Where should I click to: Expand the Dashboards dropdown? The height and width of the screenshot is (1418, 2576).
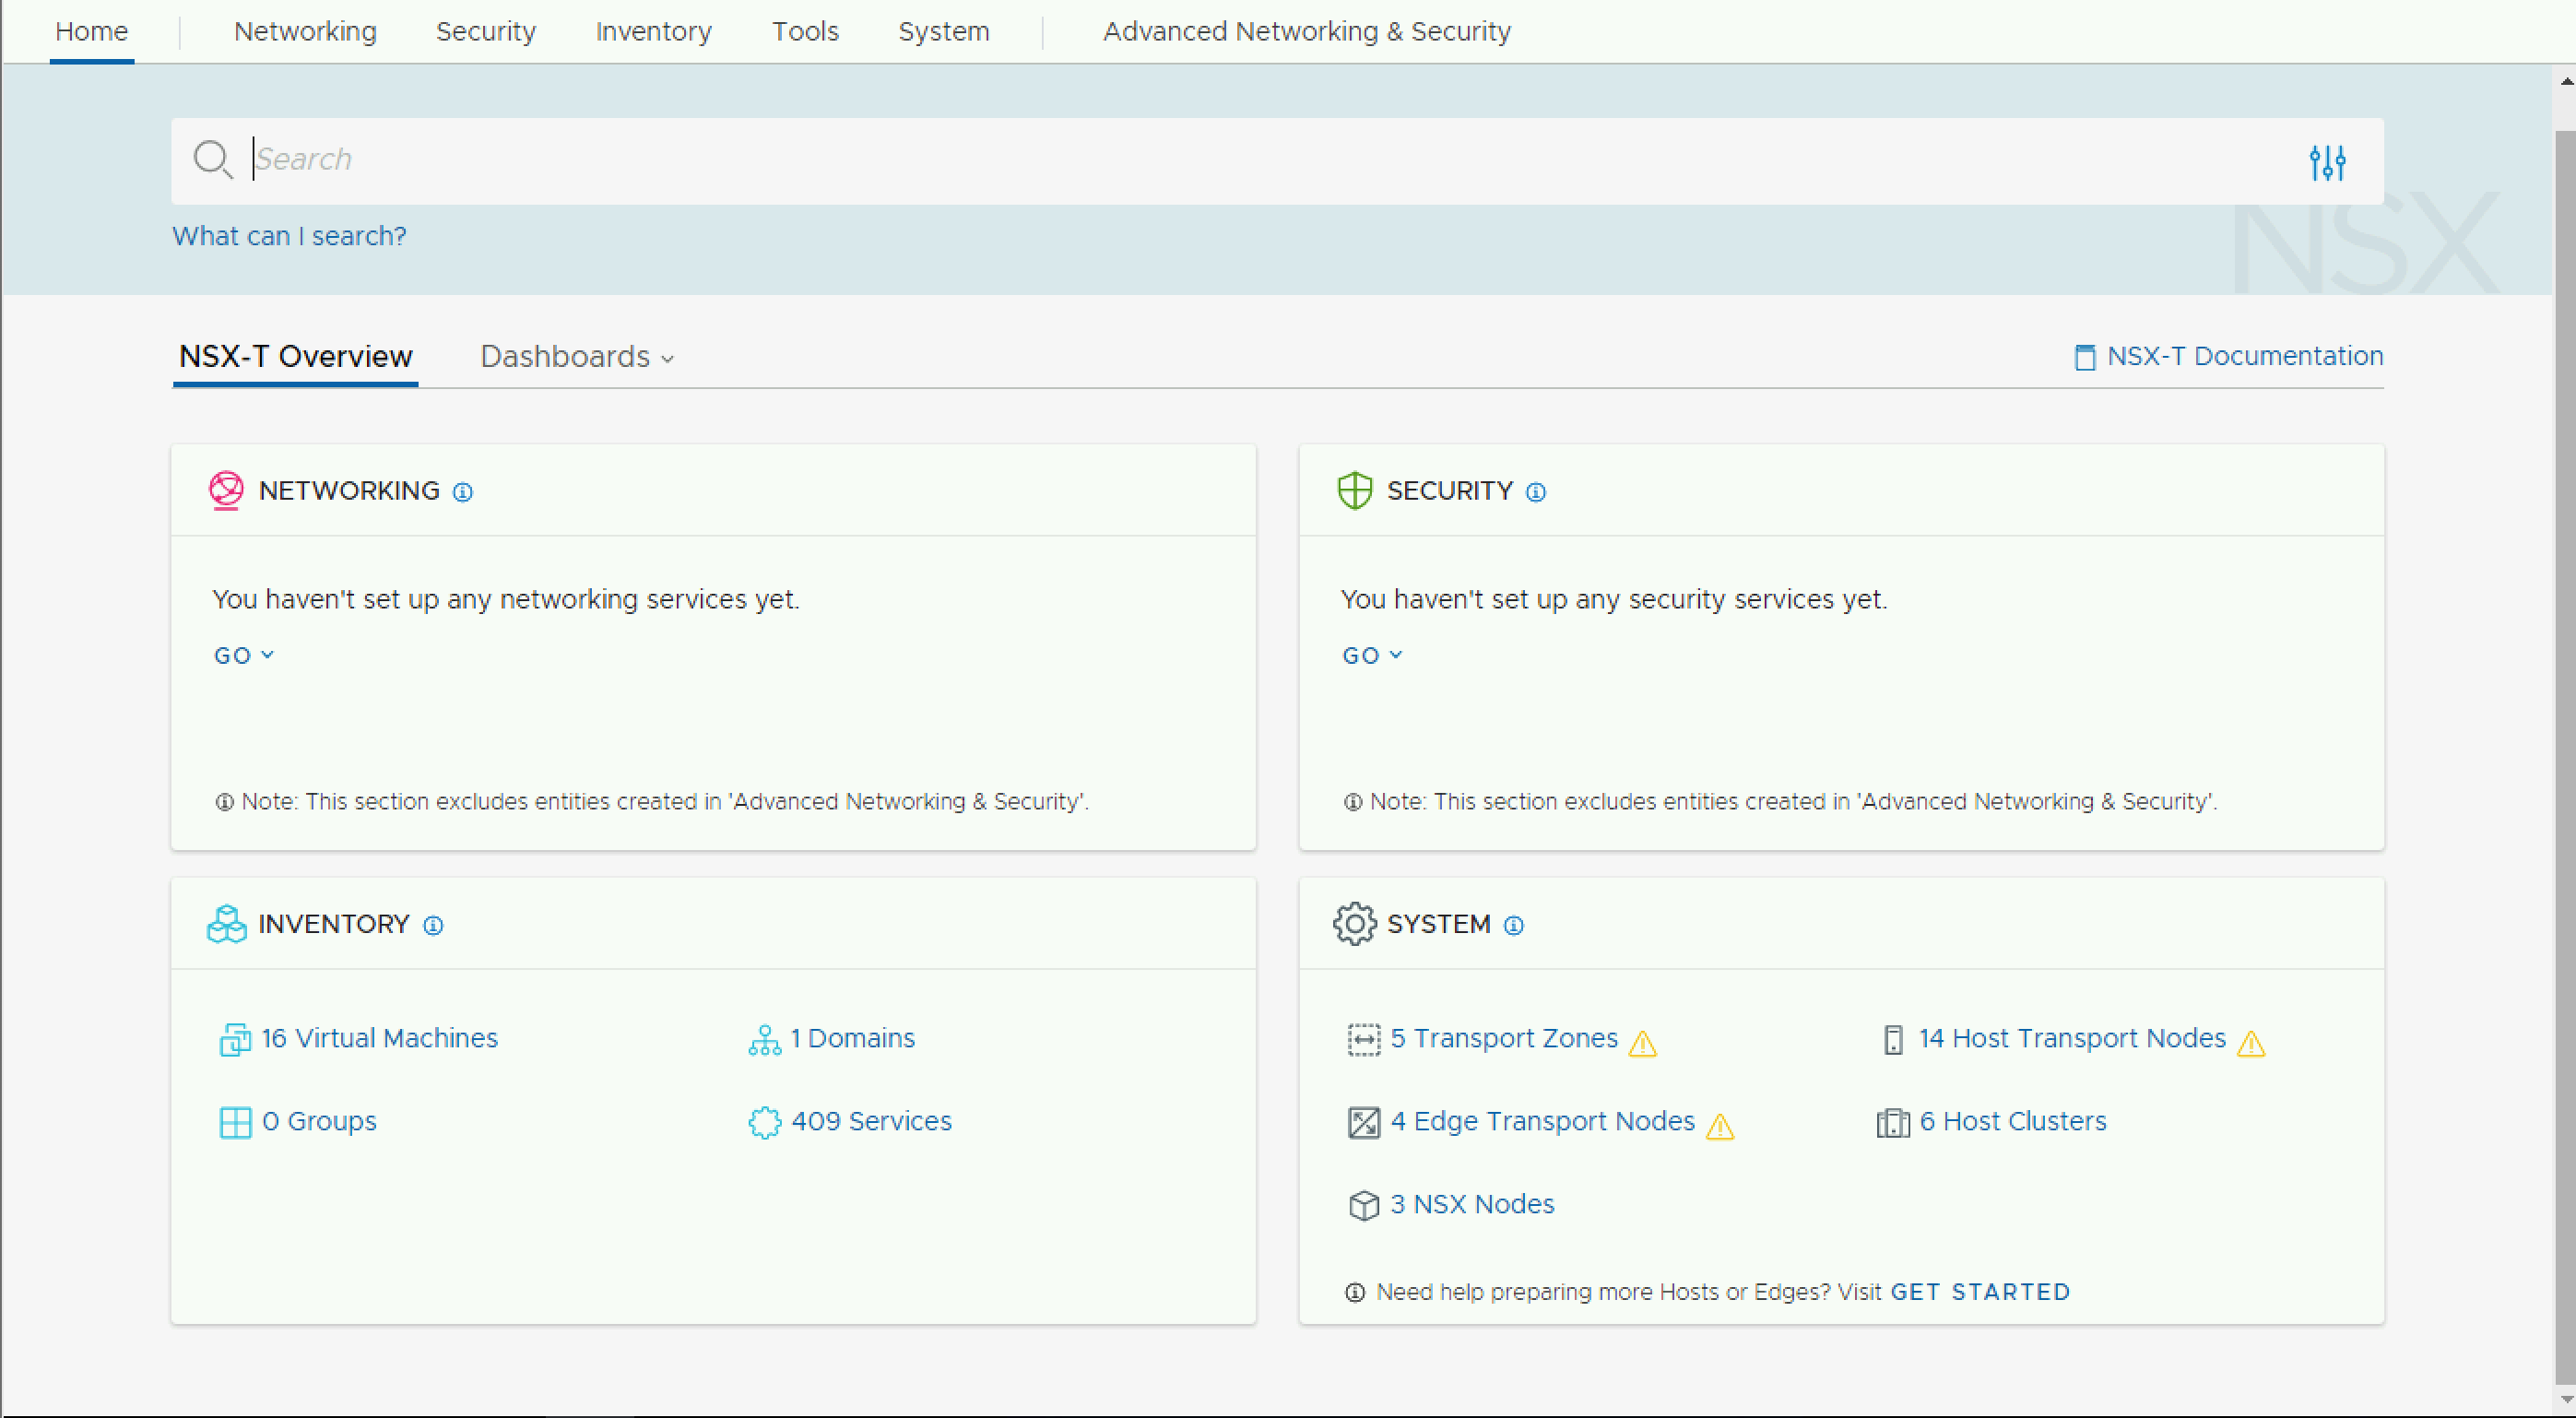click(x=577, y=357)
